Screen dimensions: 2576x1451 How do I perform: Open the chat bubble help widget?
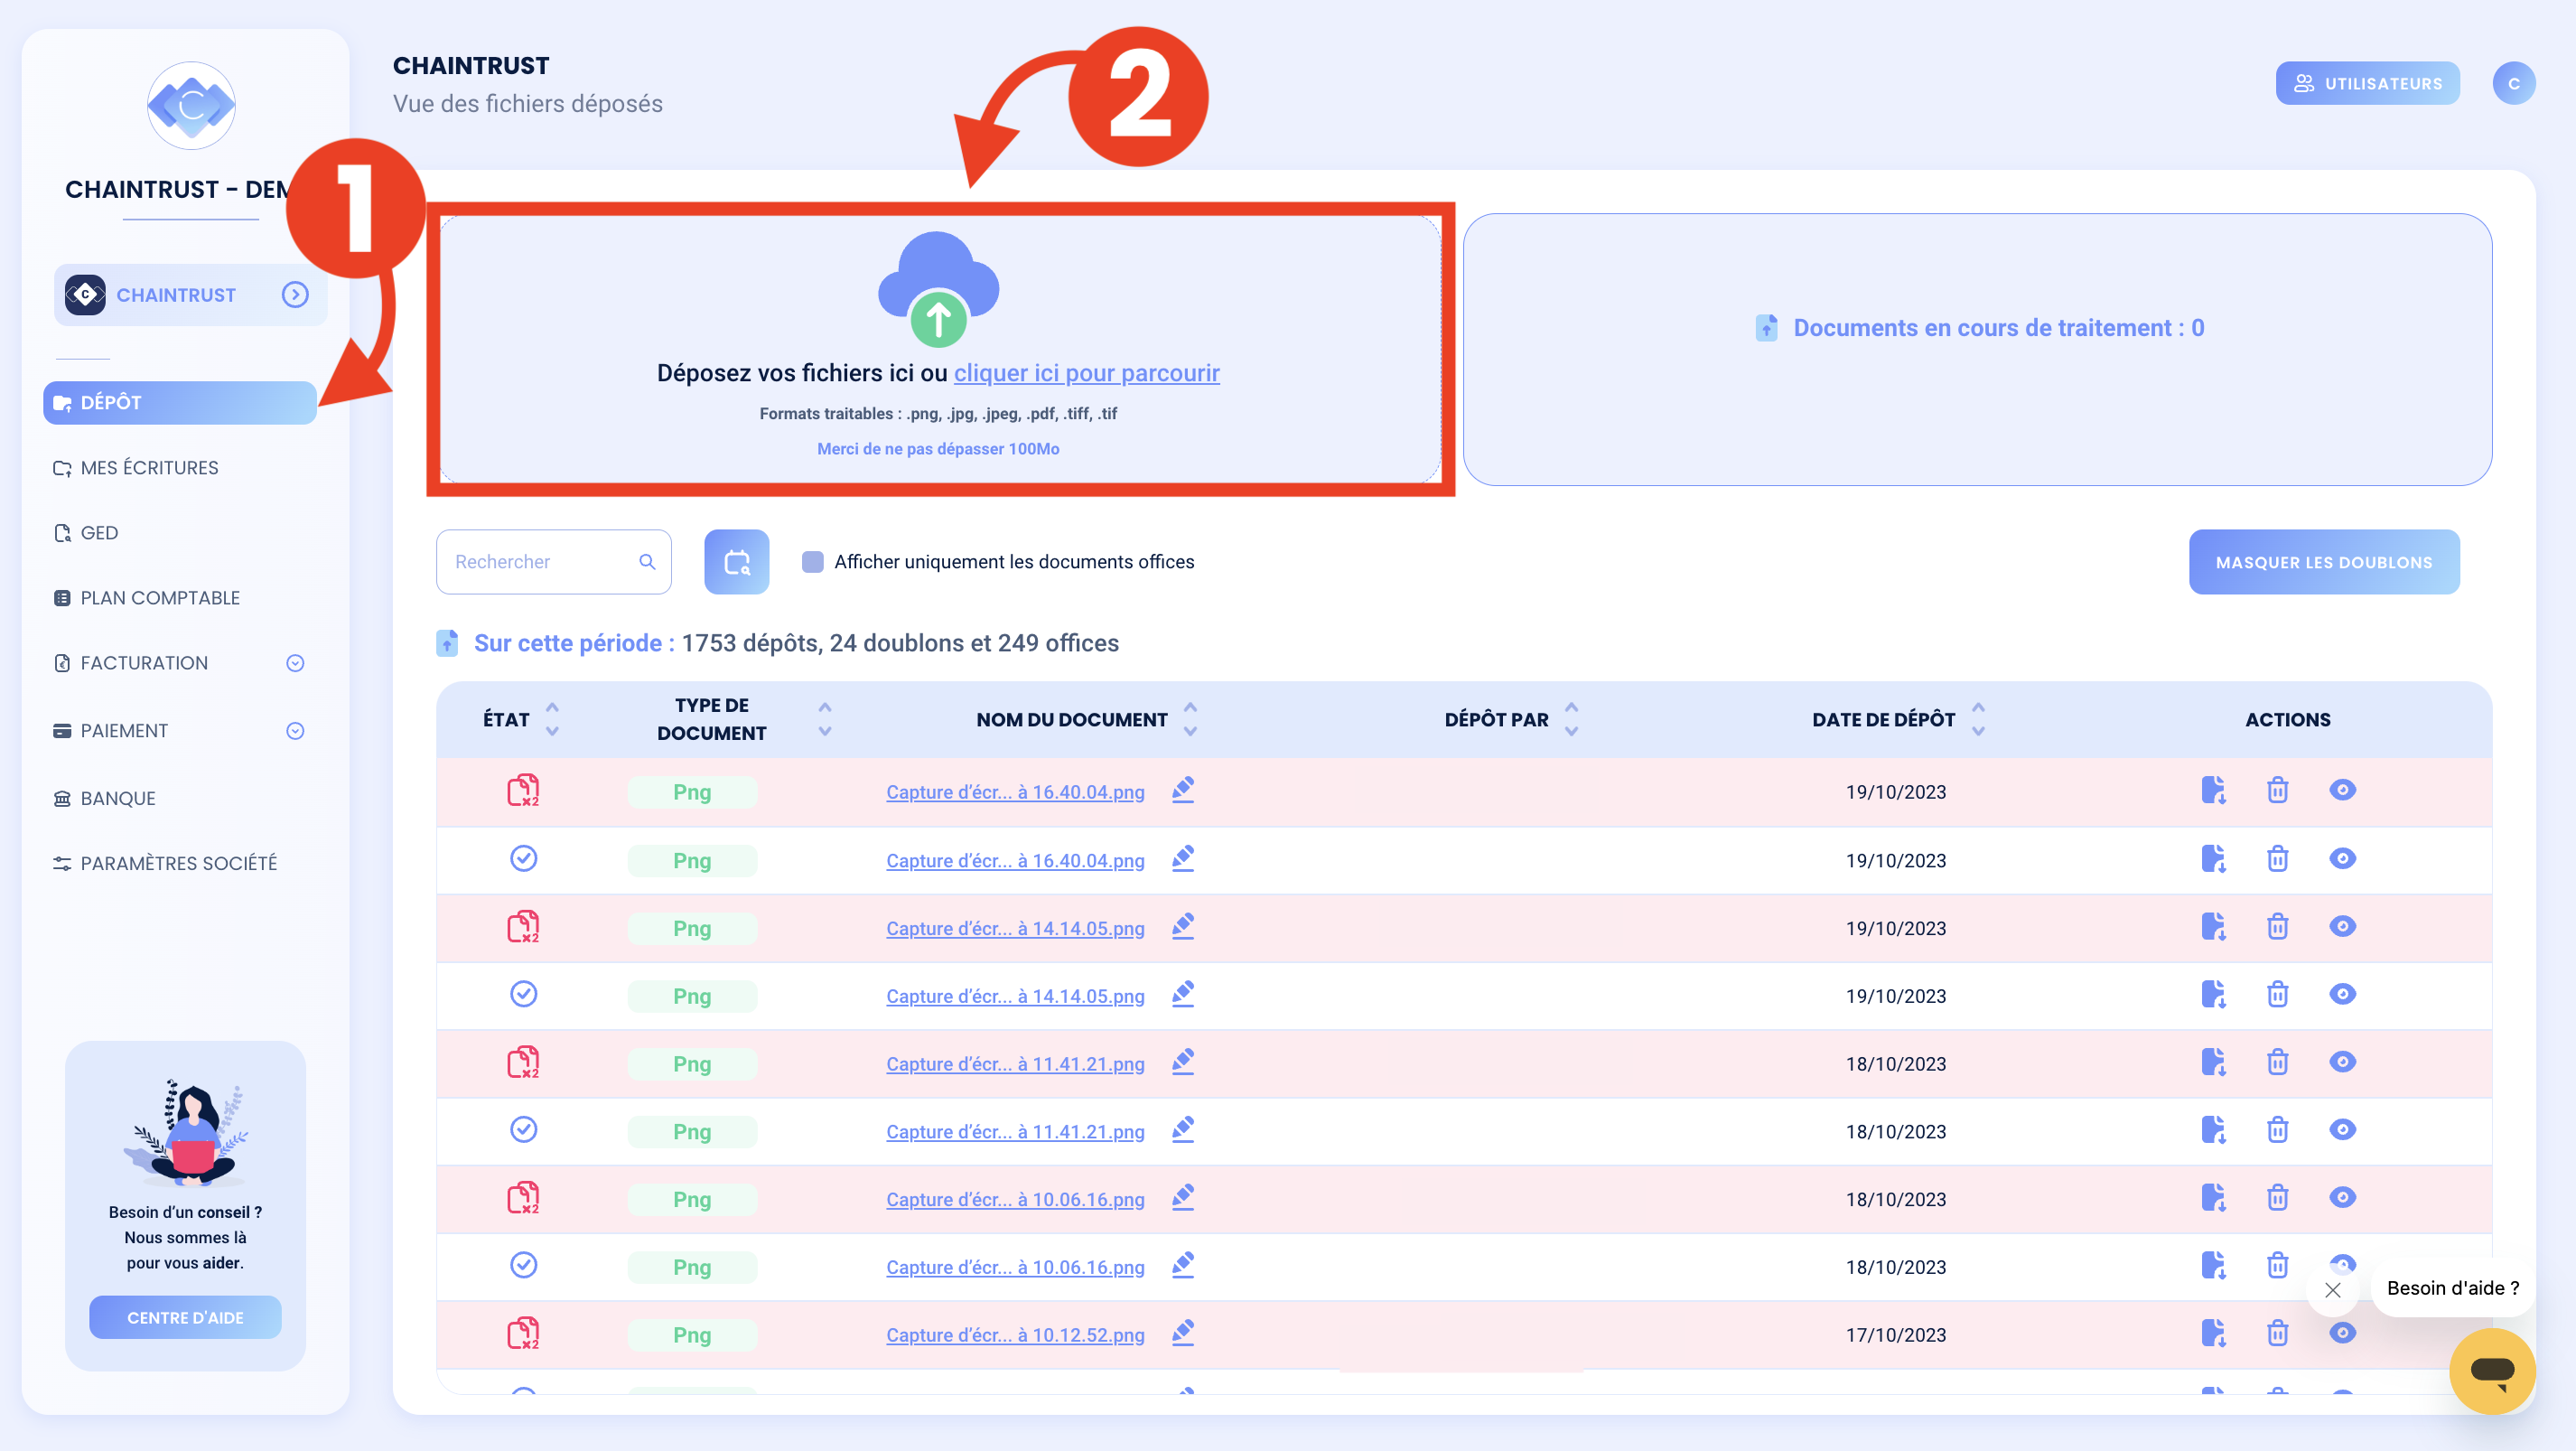[x=2491, y=1370]
